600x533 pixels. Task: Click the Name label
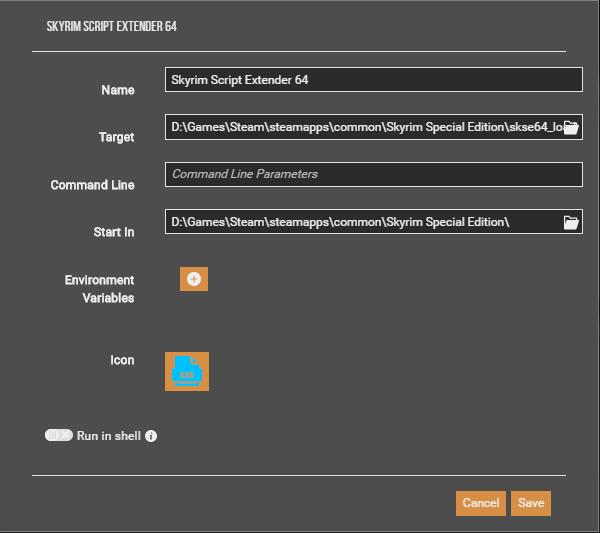[x=118, y=90]
